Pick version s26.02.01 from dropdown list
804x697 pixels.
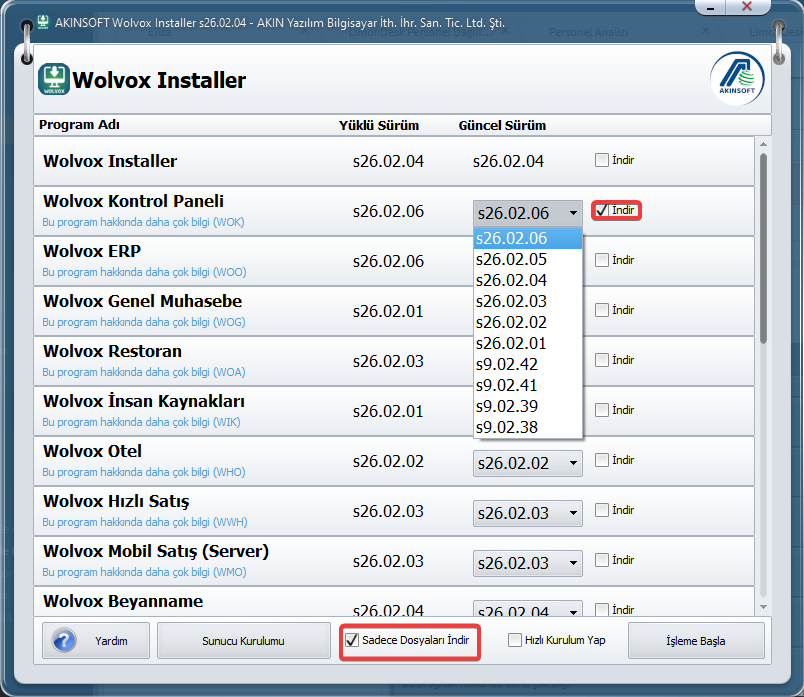[526, 343]
